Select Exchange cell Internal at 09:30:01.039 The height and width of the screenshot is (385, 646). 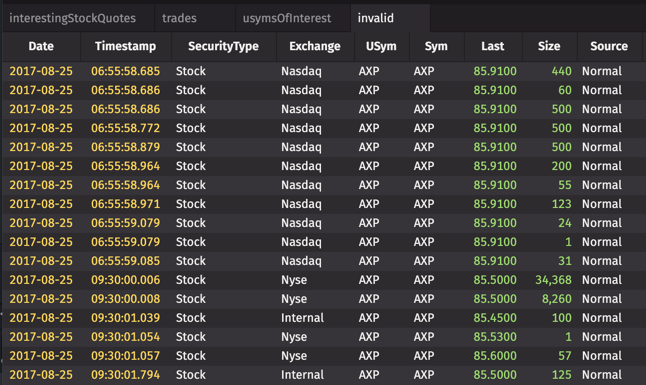pyautogui.click(x=302, y=318)
